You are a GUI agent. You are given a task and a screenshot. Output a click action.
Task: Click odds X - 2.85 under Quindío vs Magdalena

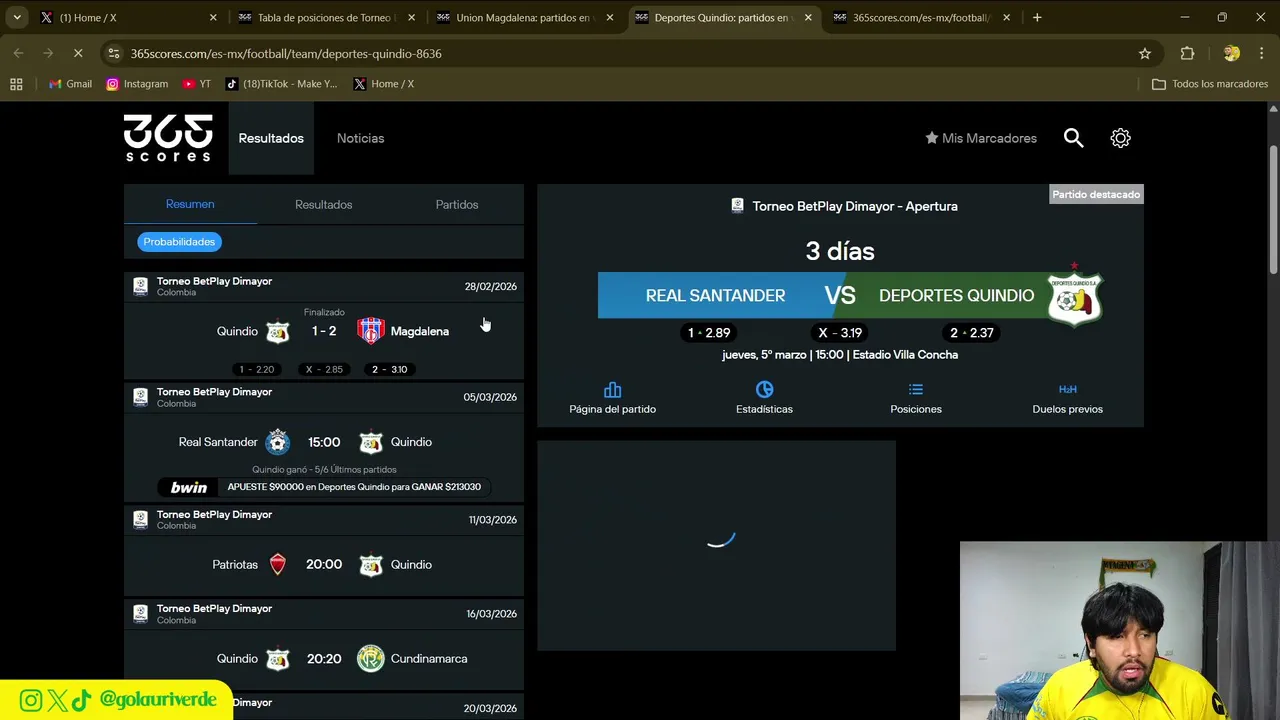(324, 369)
